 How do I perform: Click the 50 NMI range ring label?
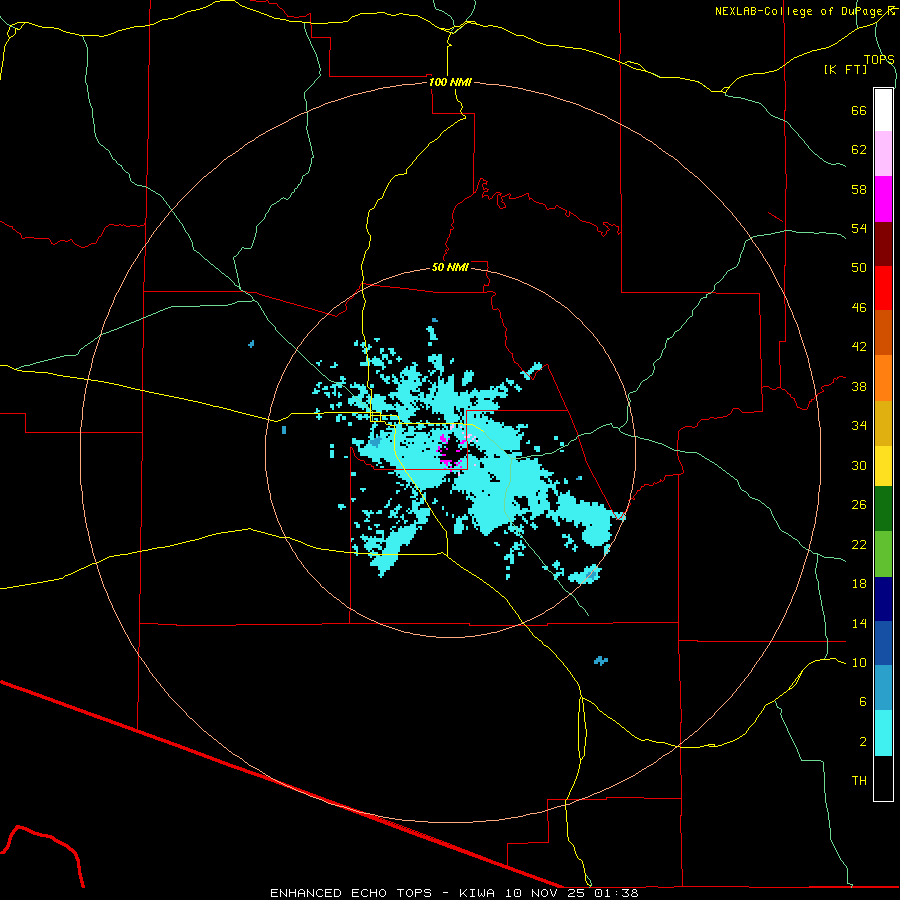[450, 267]
